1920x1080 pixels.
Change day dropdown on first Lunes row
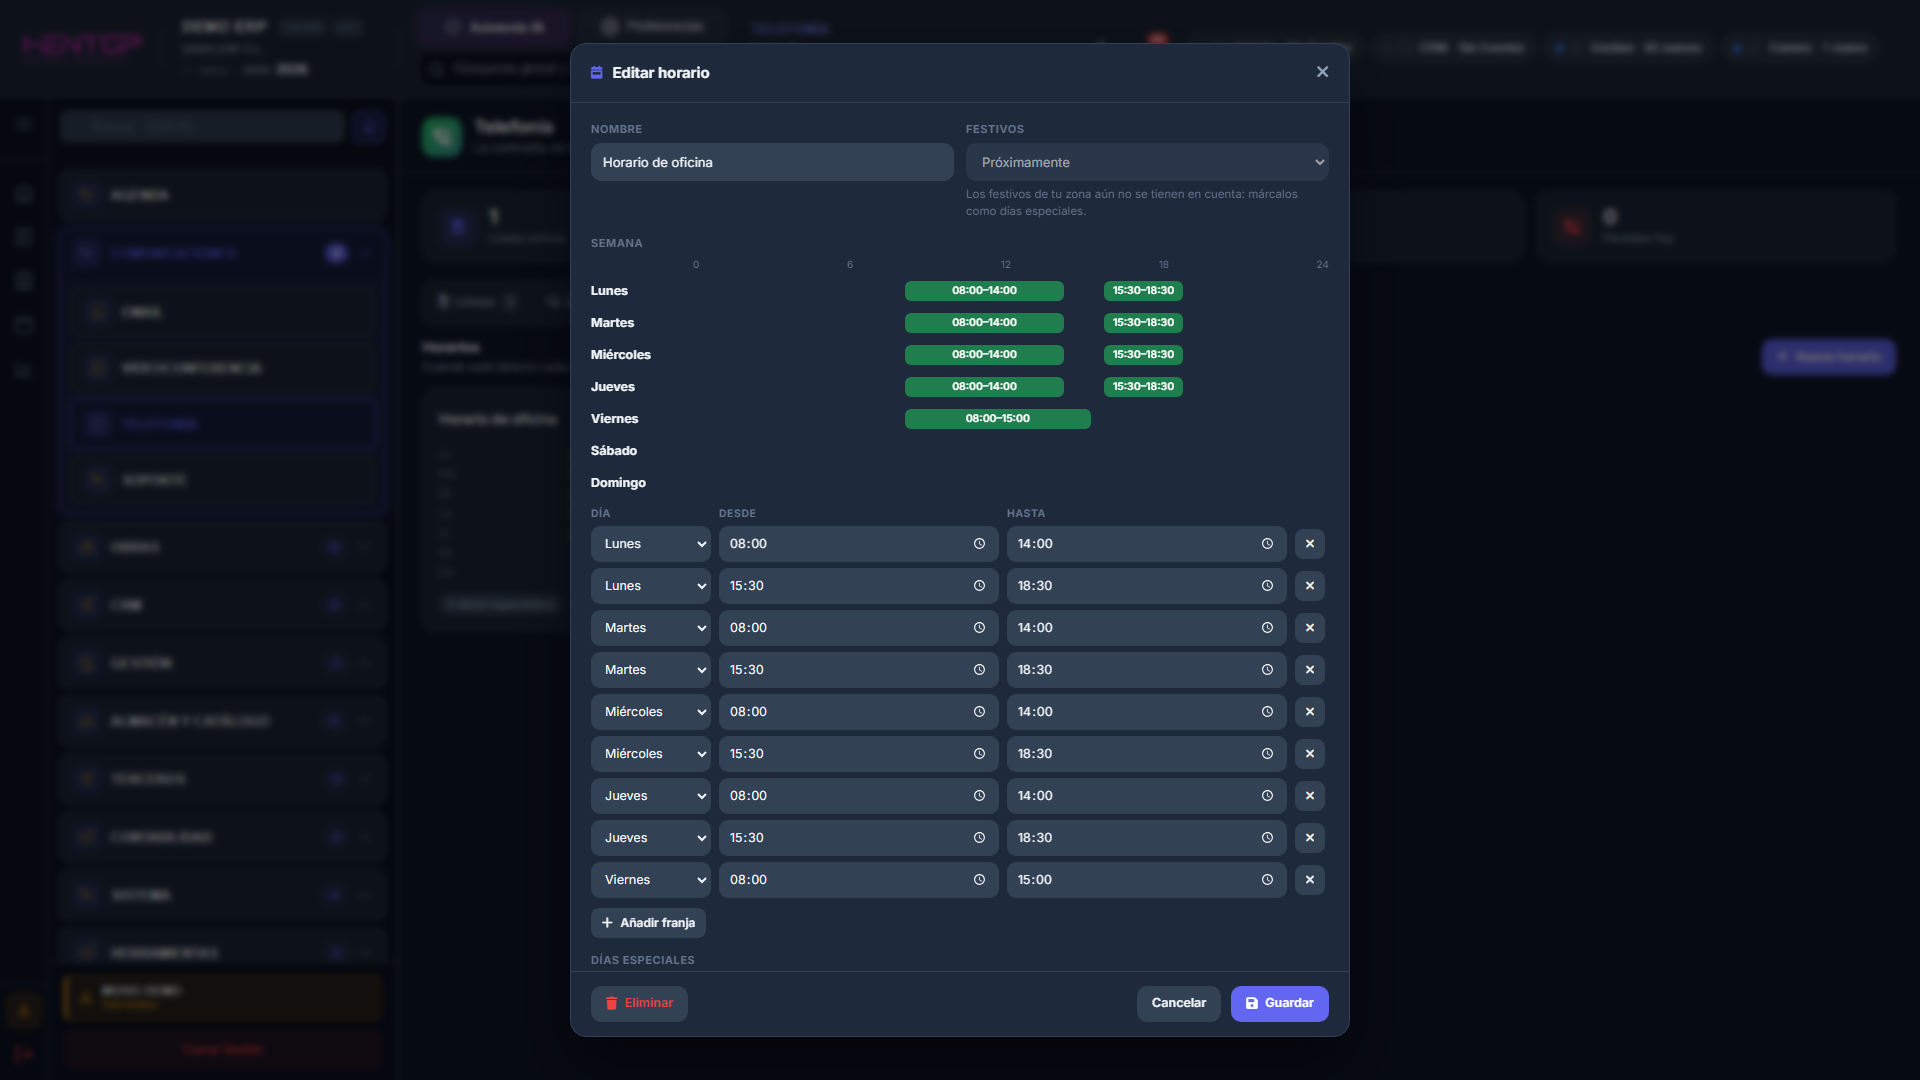pyautogui.click(x=650, y=544)
